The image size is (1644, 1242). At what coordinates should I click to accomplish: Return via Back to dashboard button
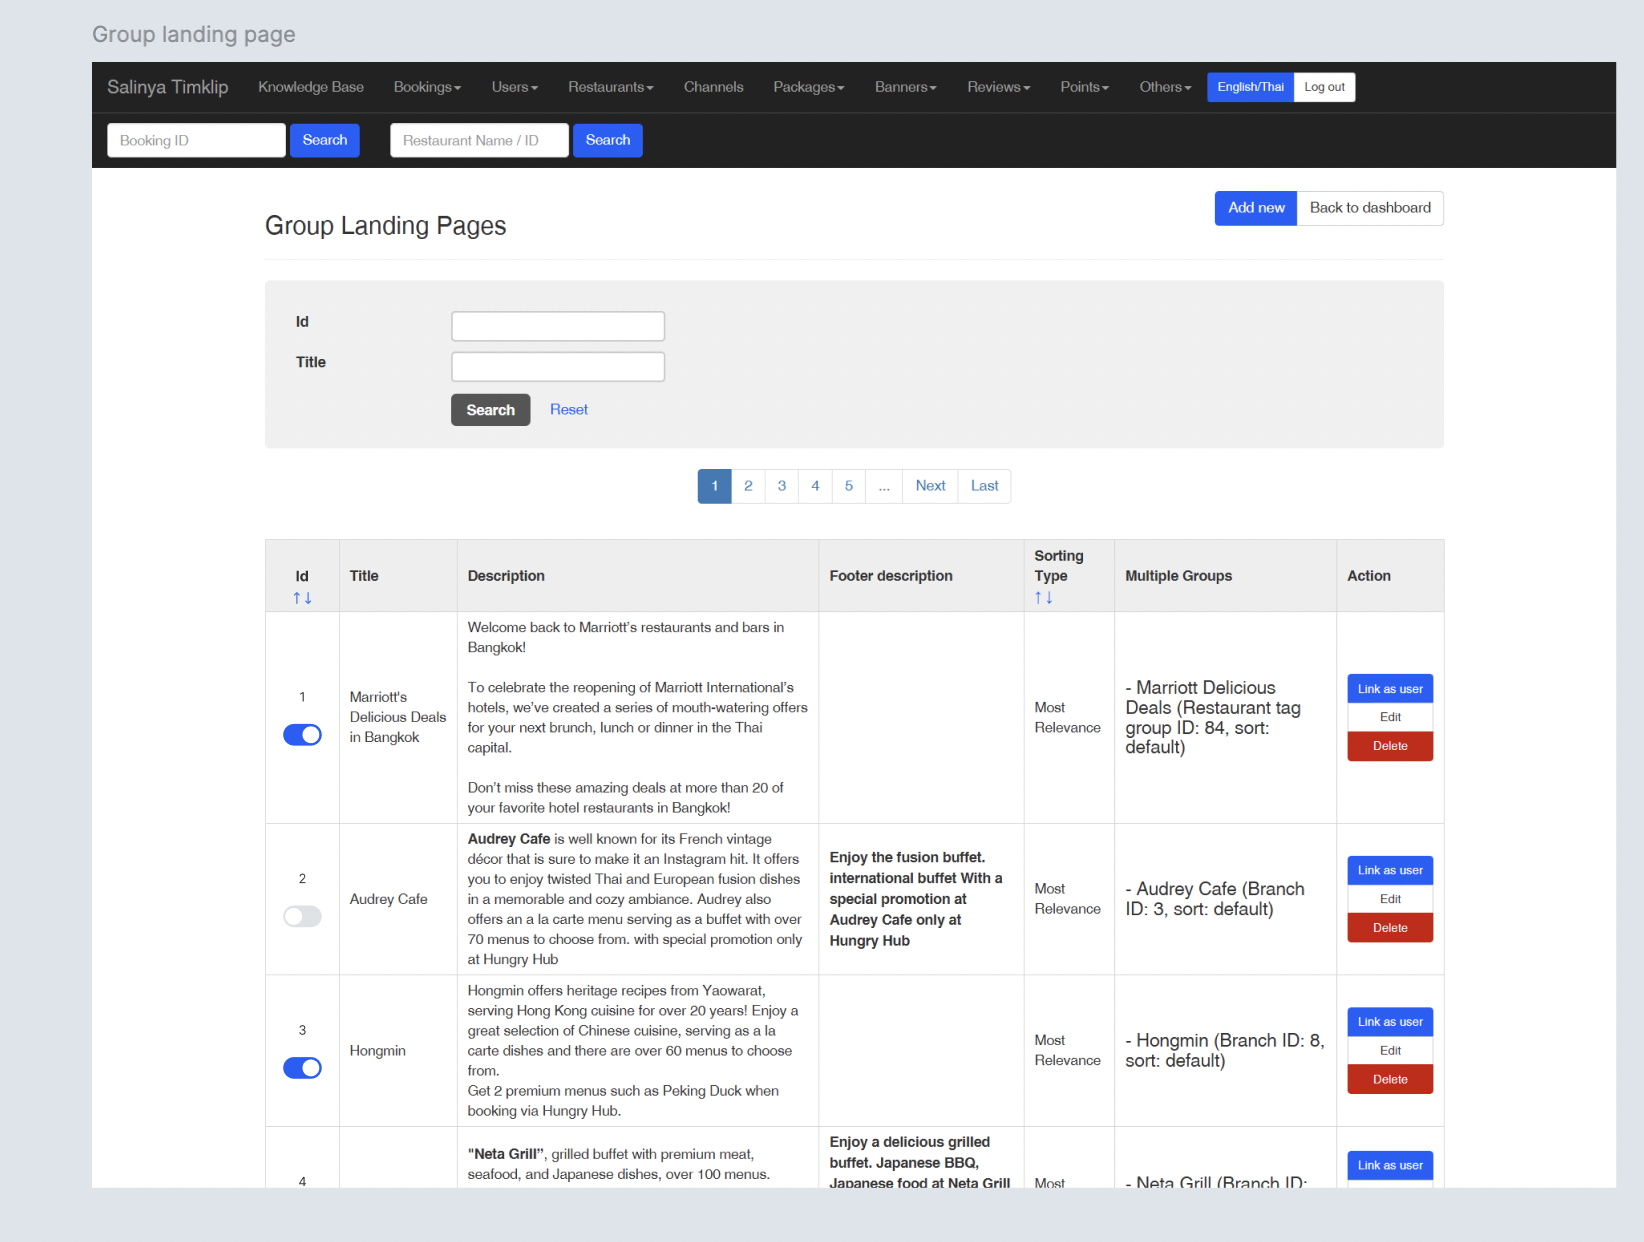(x=1370, y=208)
